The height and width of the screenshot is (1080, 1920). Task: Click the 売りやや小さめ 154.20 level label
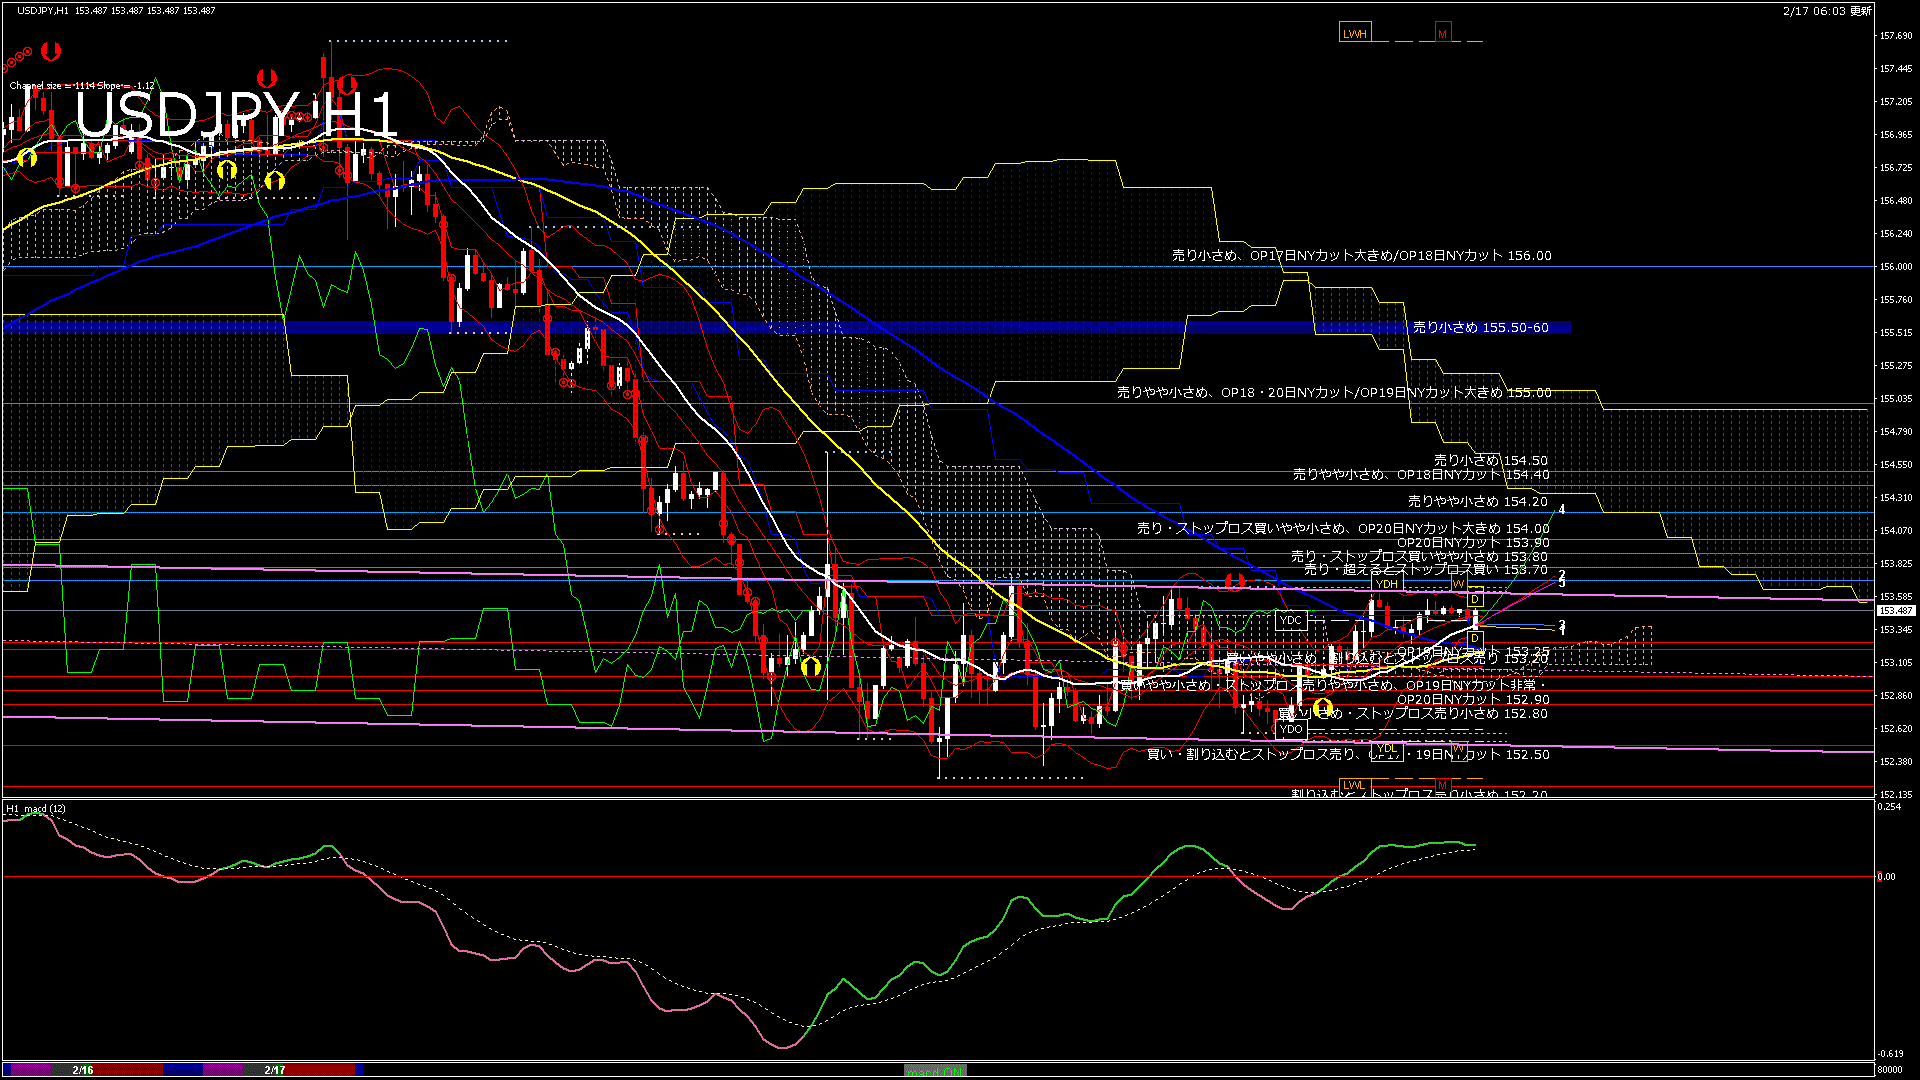(x=1477, y=502)
